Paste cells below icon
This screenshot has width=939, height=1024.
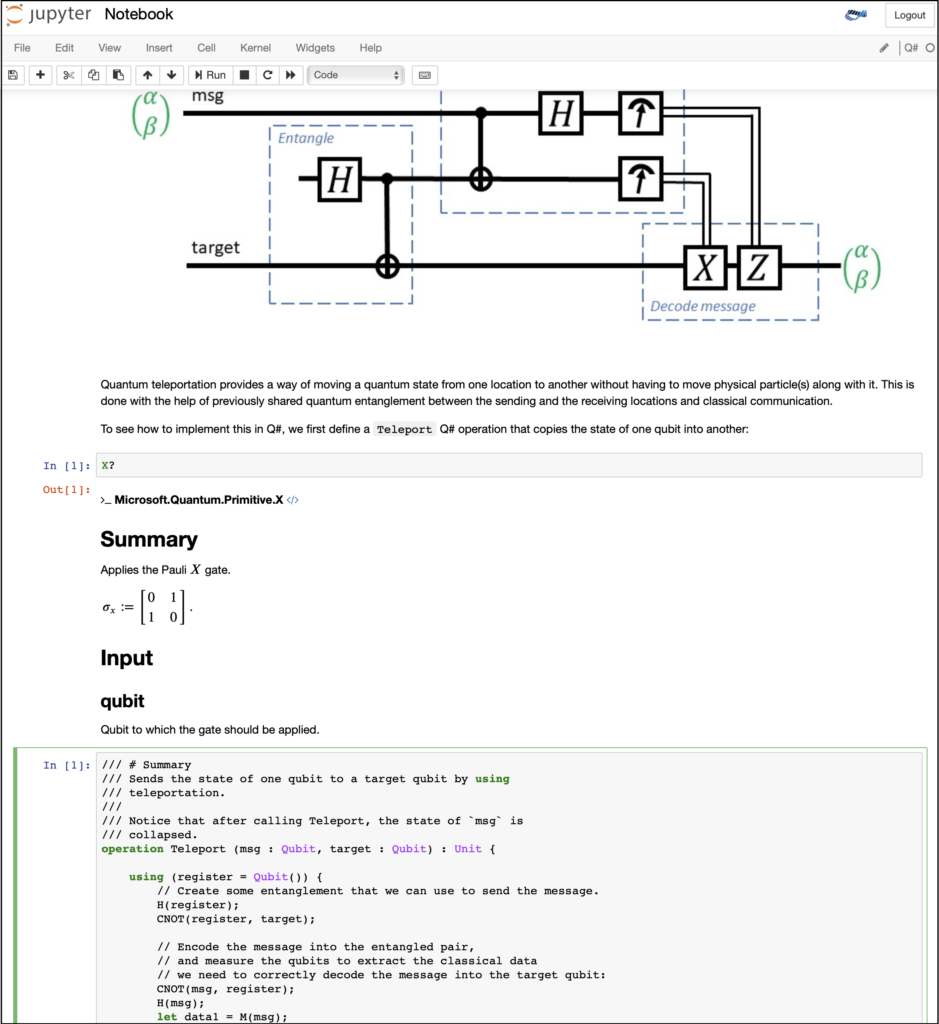[x=118, y=75]
